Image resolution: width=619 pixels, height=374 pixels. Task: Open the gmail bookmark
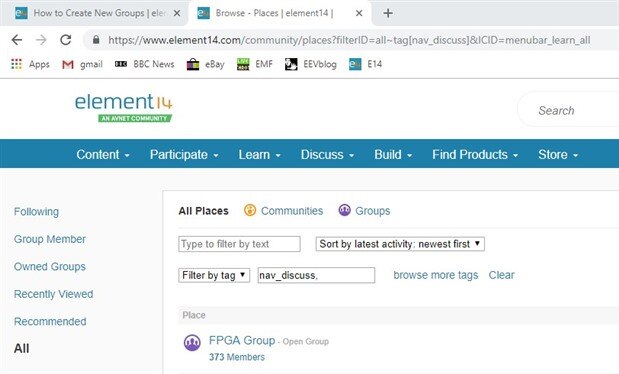click(83, 64)
